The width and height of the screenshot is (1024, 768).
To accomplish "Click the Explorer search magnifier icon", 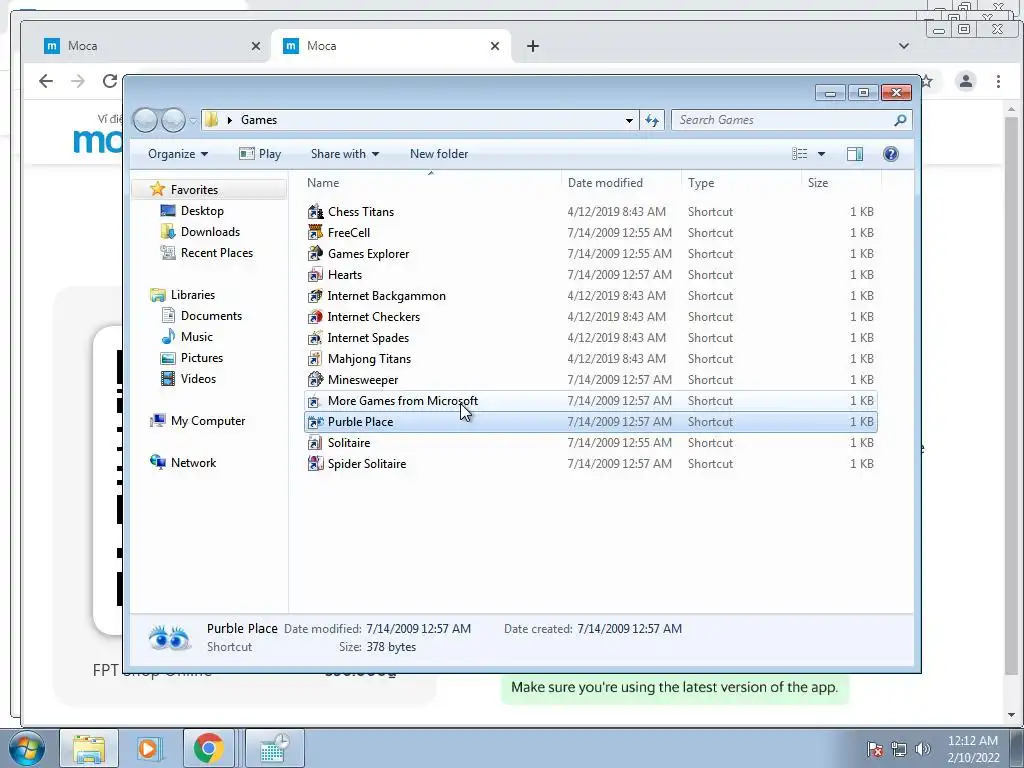I will tap(900, 120).
